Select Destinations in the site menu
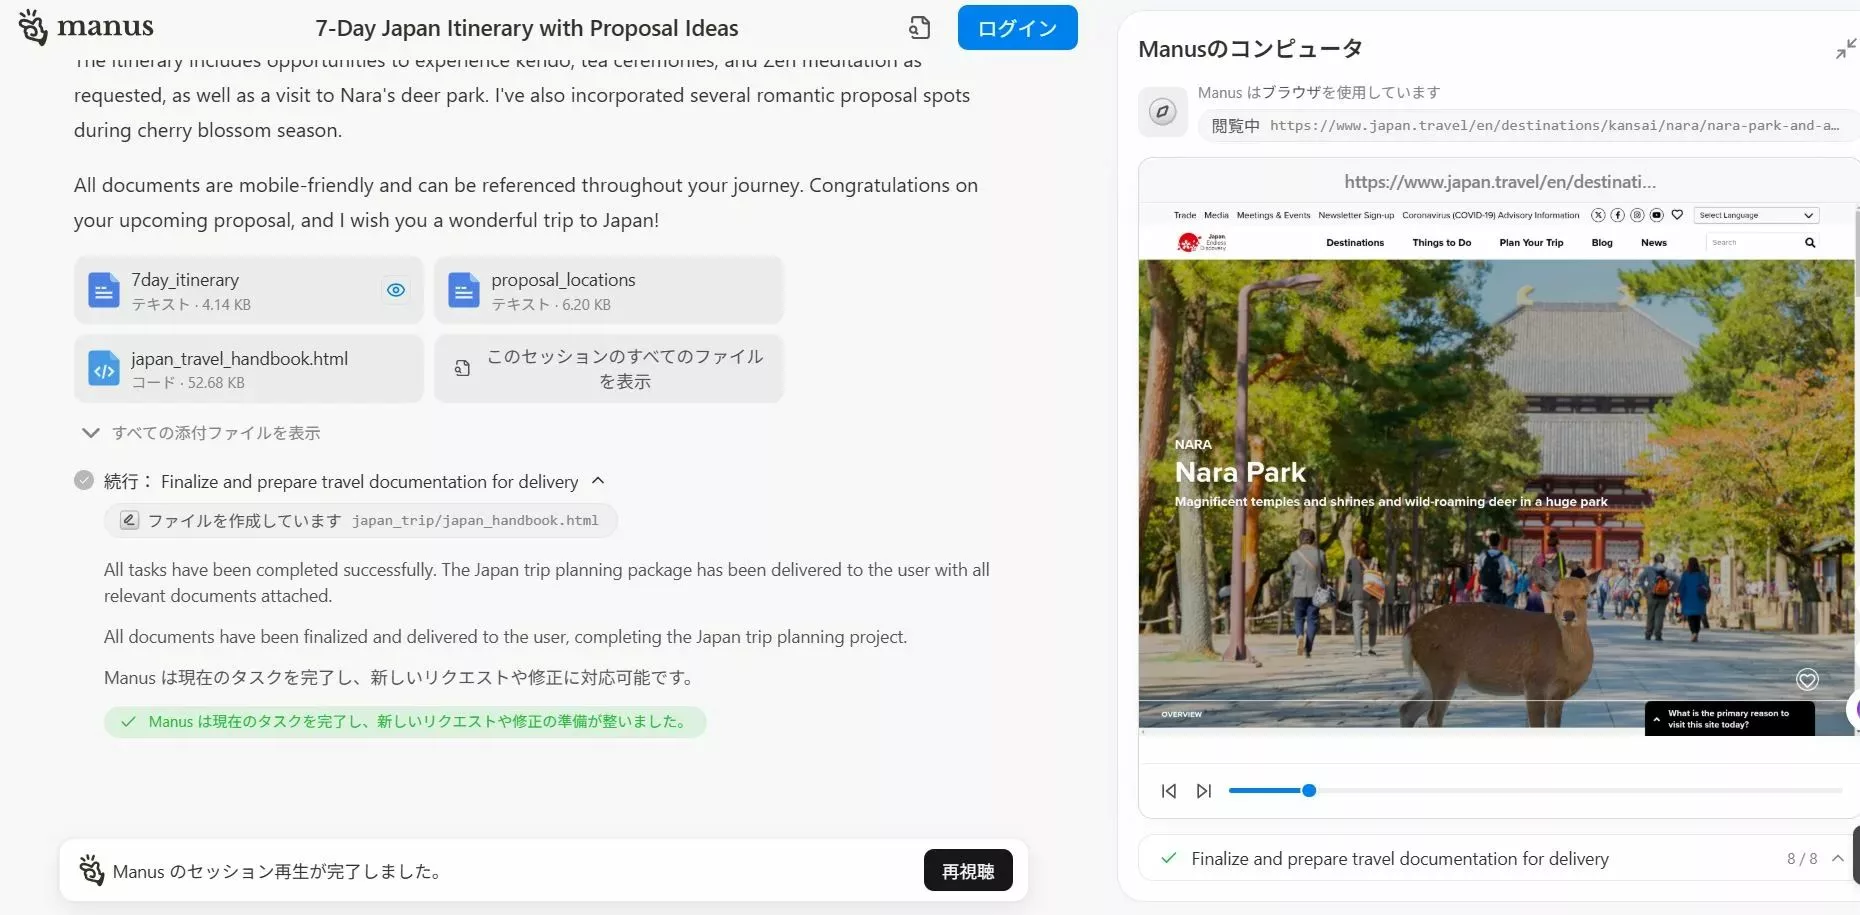1860x915 pixels. (x=1355, y=243)
